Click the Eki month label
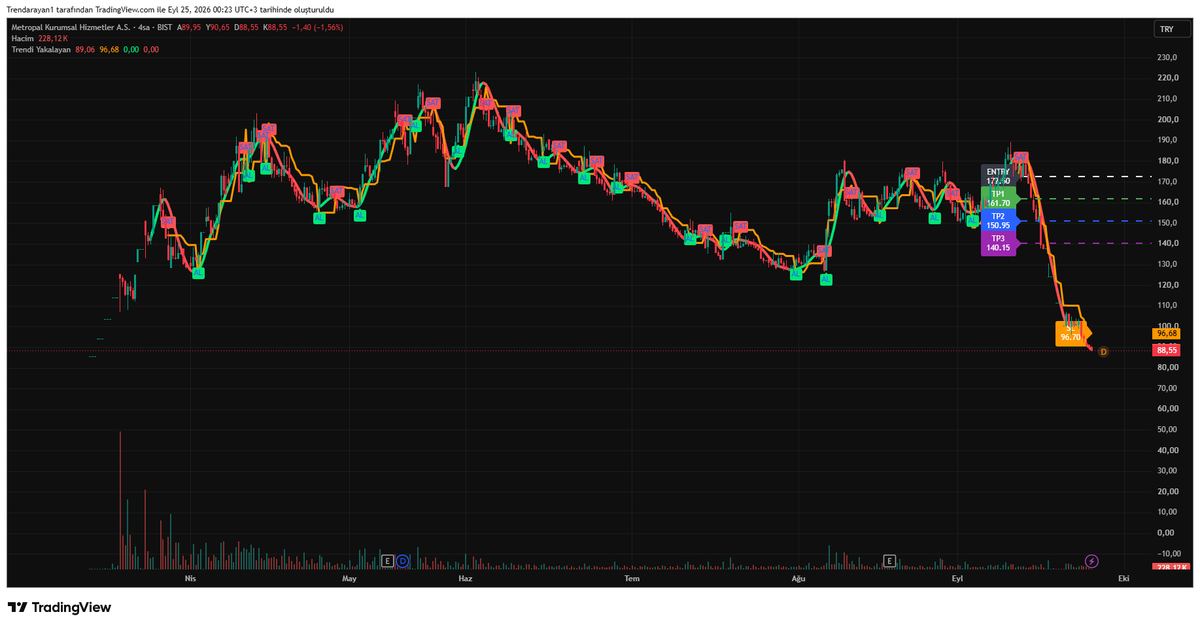The width and height of the screenshot is (1200, 627). (1124, 578)
